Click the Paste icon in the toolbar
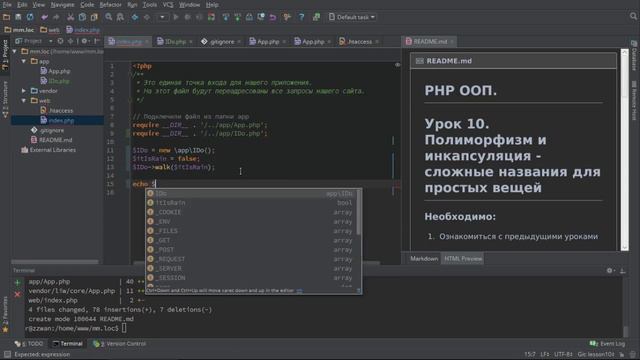Viewport: 640px width, 360px height. (x=94, y=17)
